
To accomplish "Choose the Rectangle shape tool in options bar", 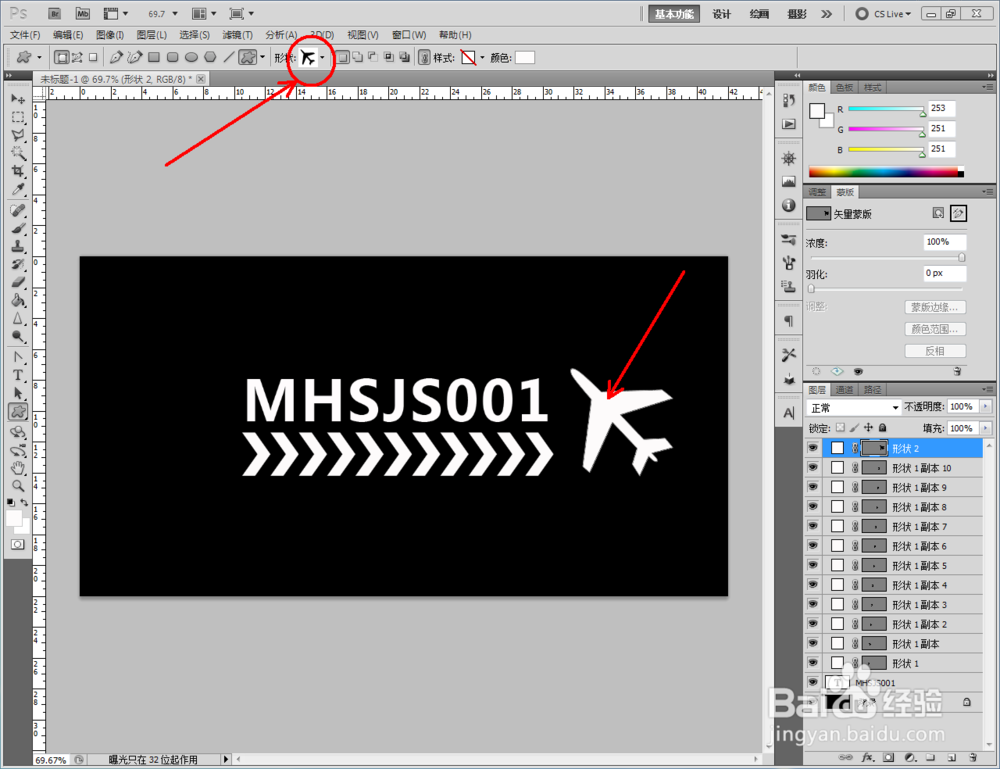I will click(154, 57).
